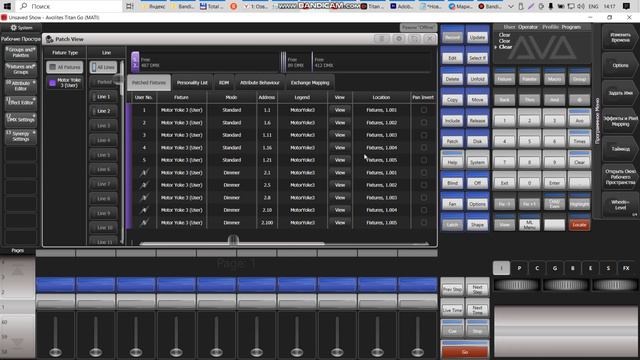Click the slashed user number 3 Dimmer row icon

pos(144,198)
